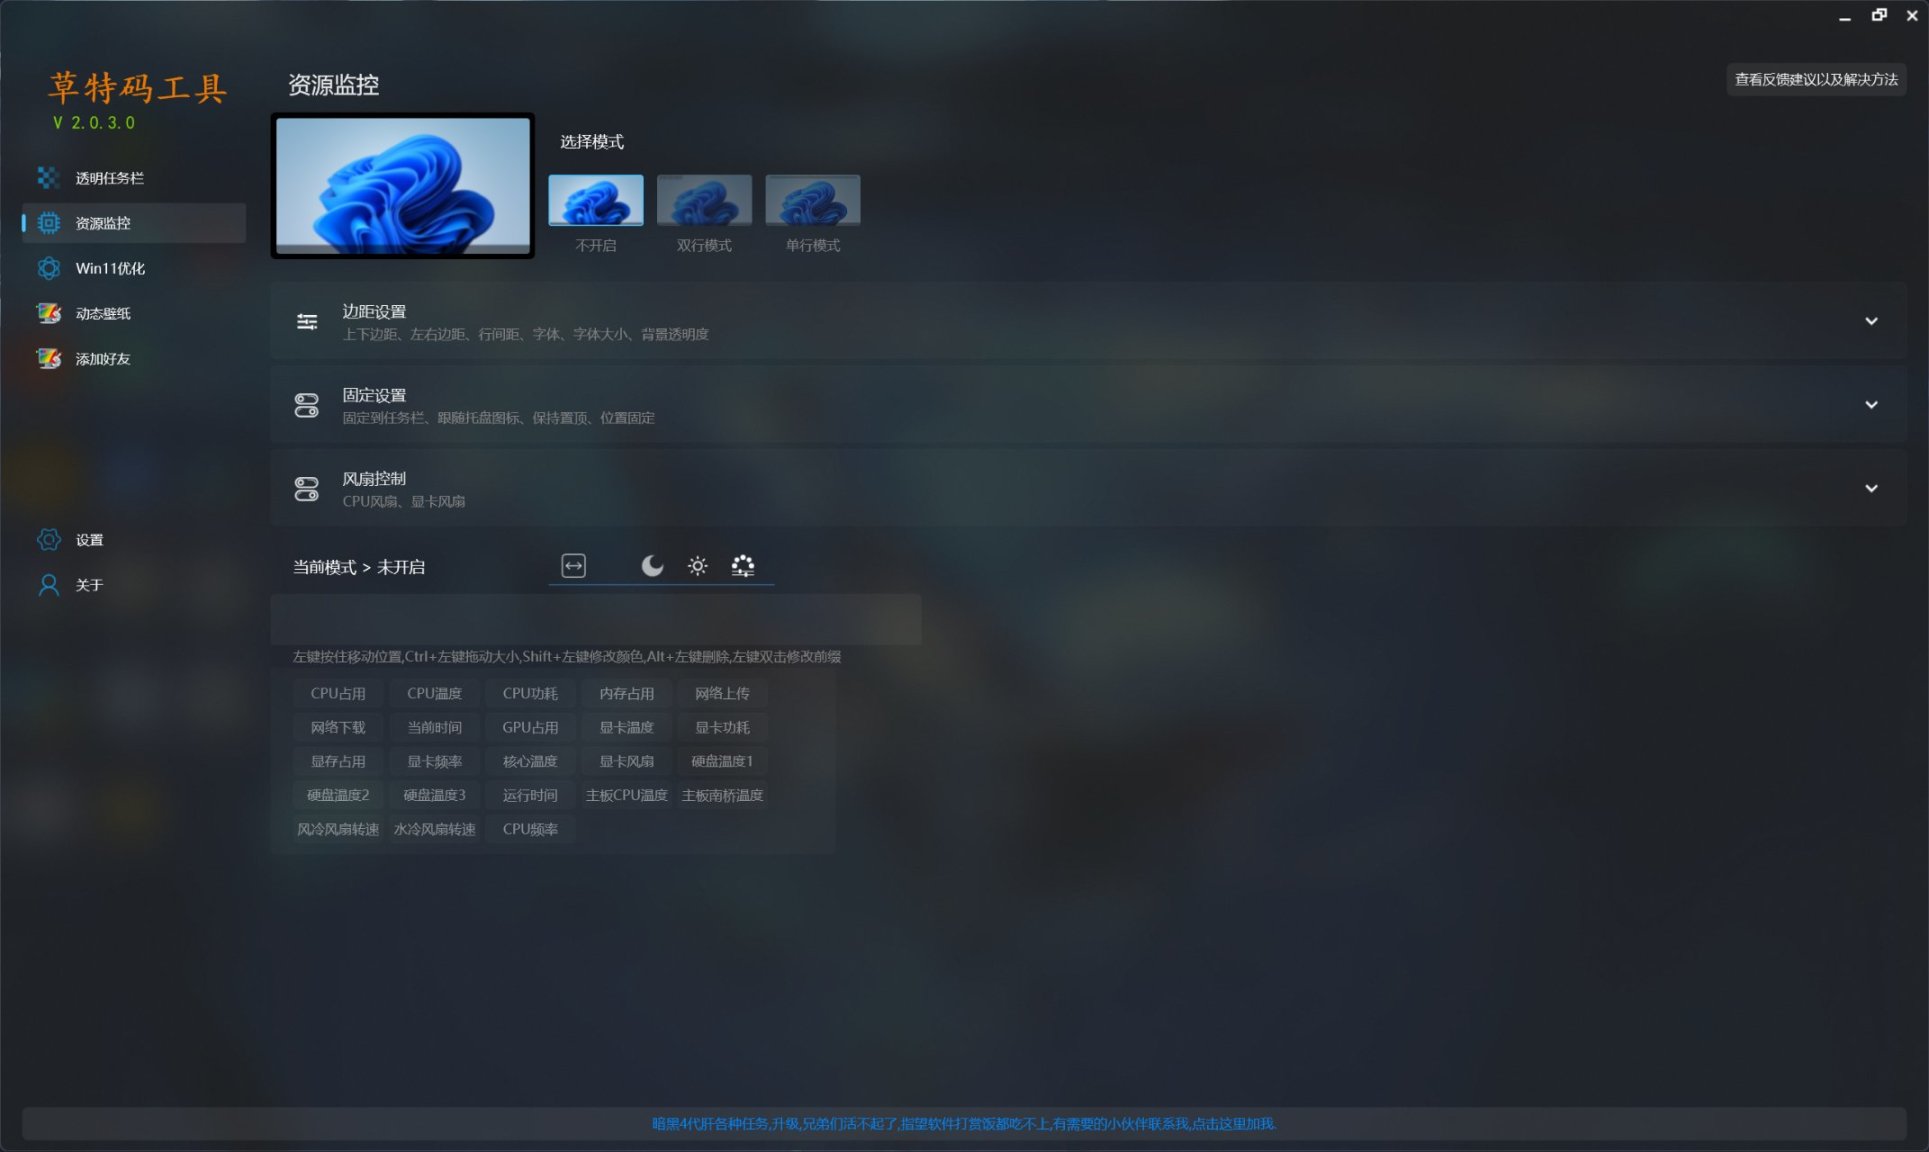1929x1152 pixels.
Task: Click the 草特码工具 logo title
Action: click(x=138, y=88)
